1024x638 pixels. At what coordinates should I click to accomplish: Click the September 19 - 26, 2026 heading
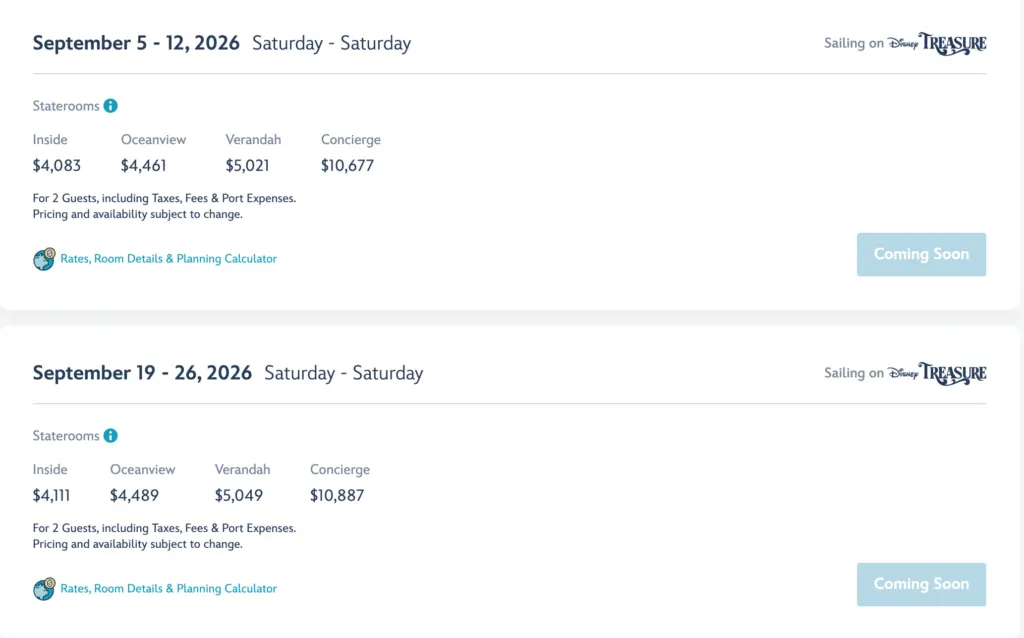click(142, 373)
